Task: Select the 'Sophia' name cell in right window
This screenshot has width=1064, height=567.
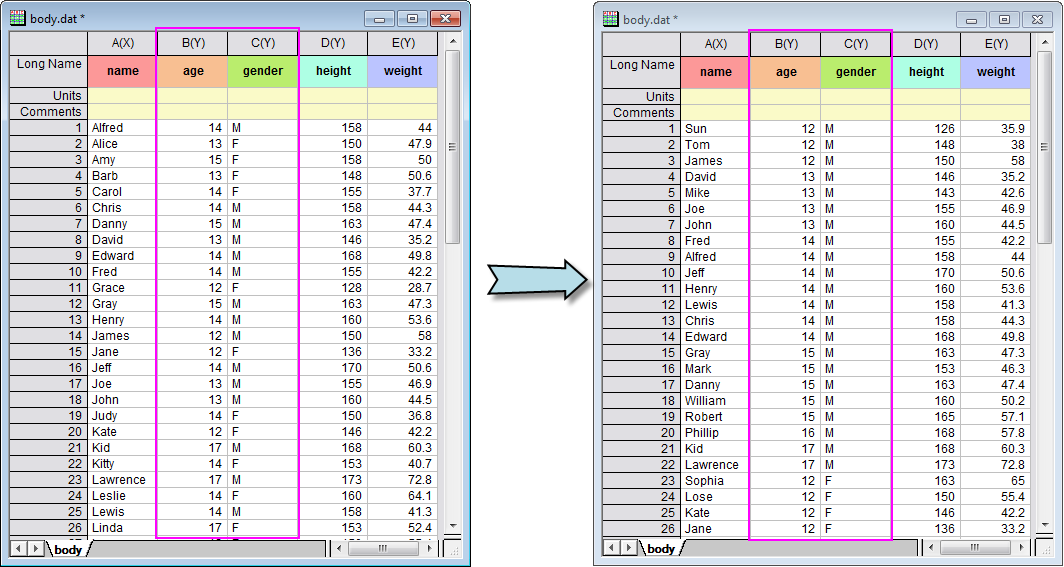Action: point(716,481)
